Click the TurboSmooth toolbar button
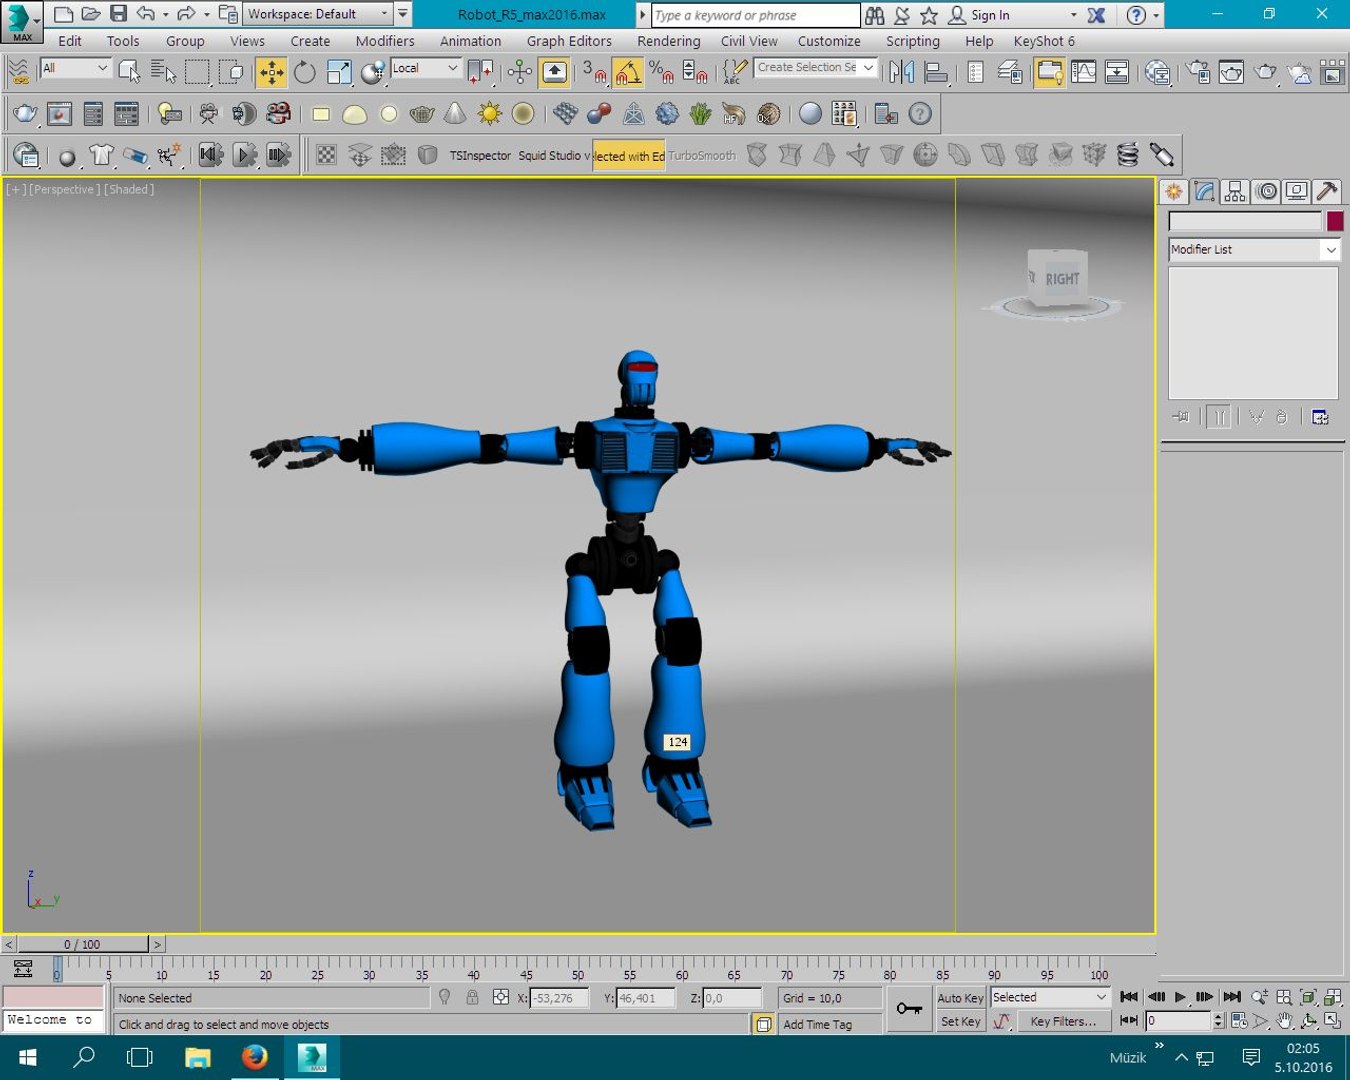Screen dimensions: 1350x1080 pyautogui.click(x=702, y=156)
